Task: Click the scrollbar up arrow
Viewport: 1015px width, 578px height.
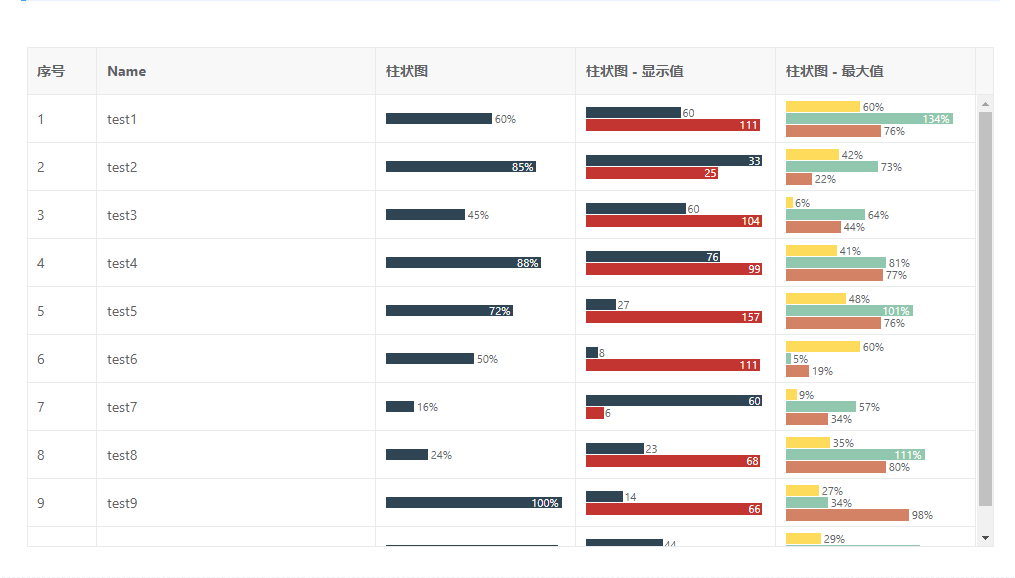Action: (986, 104)
